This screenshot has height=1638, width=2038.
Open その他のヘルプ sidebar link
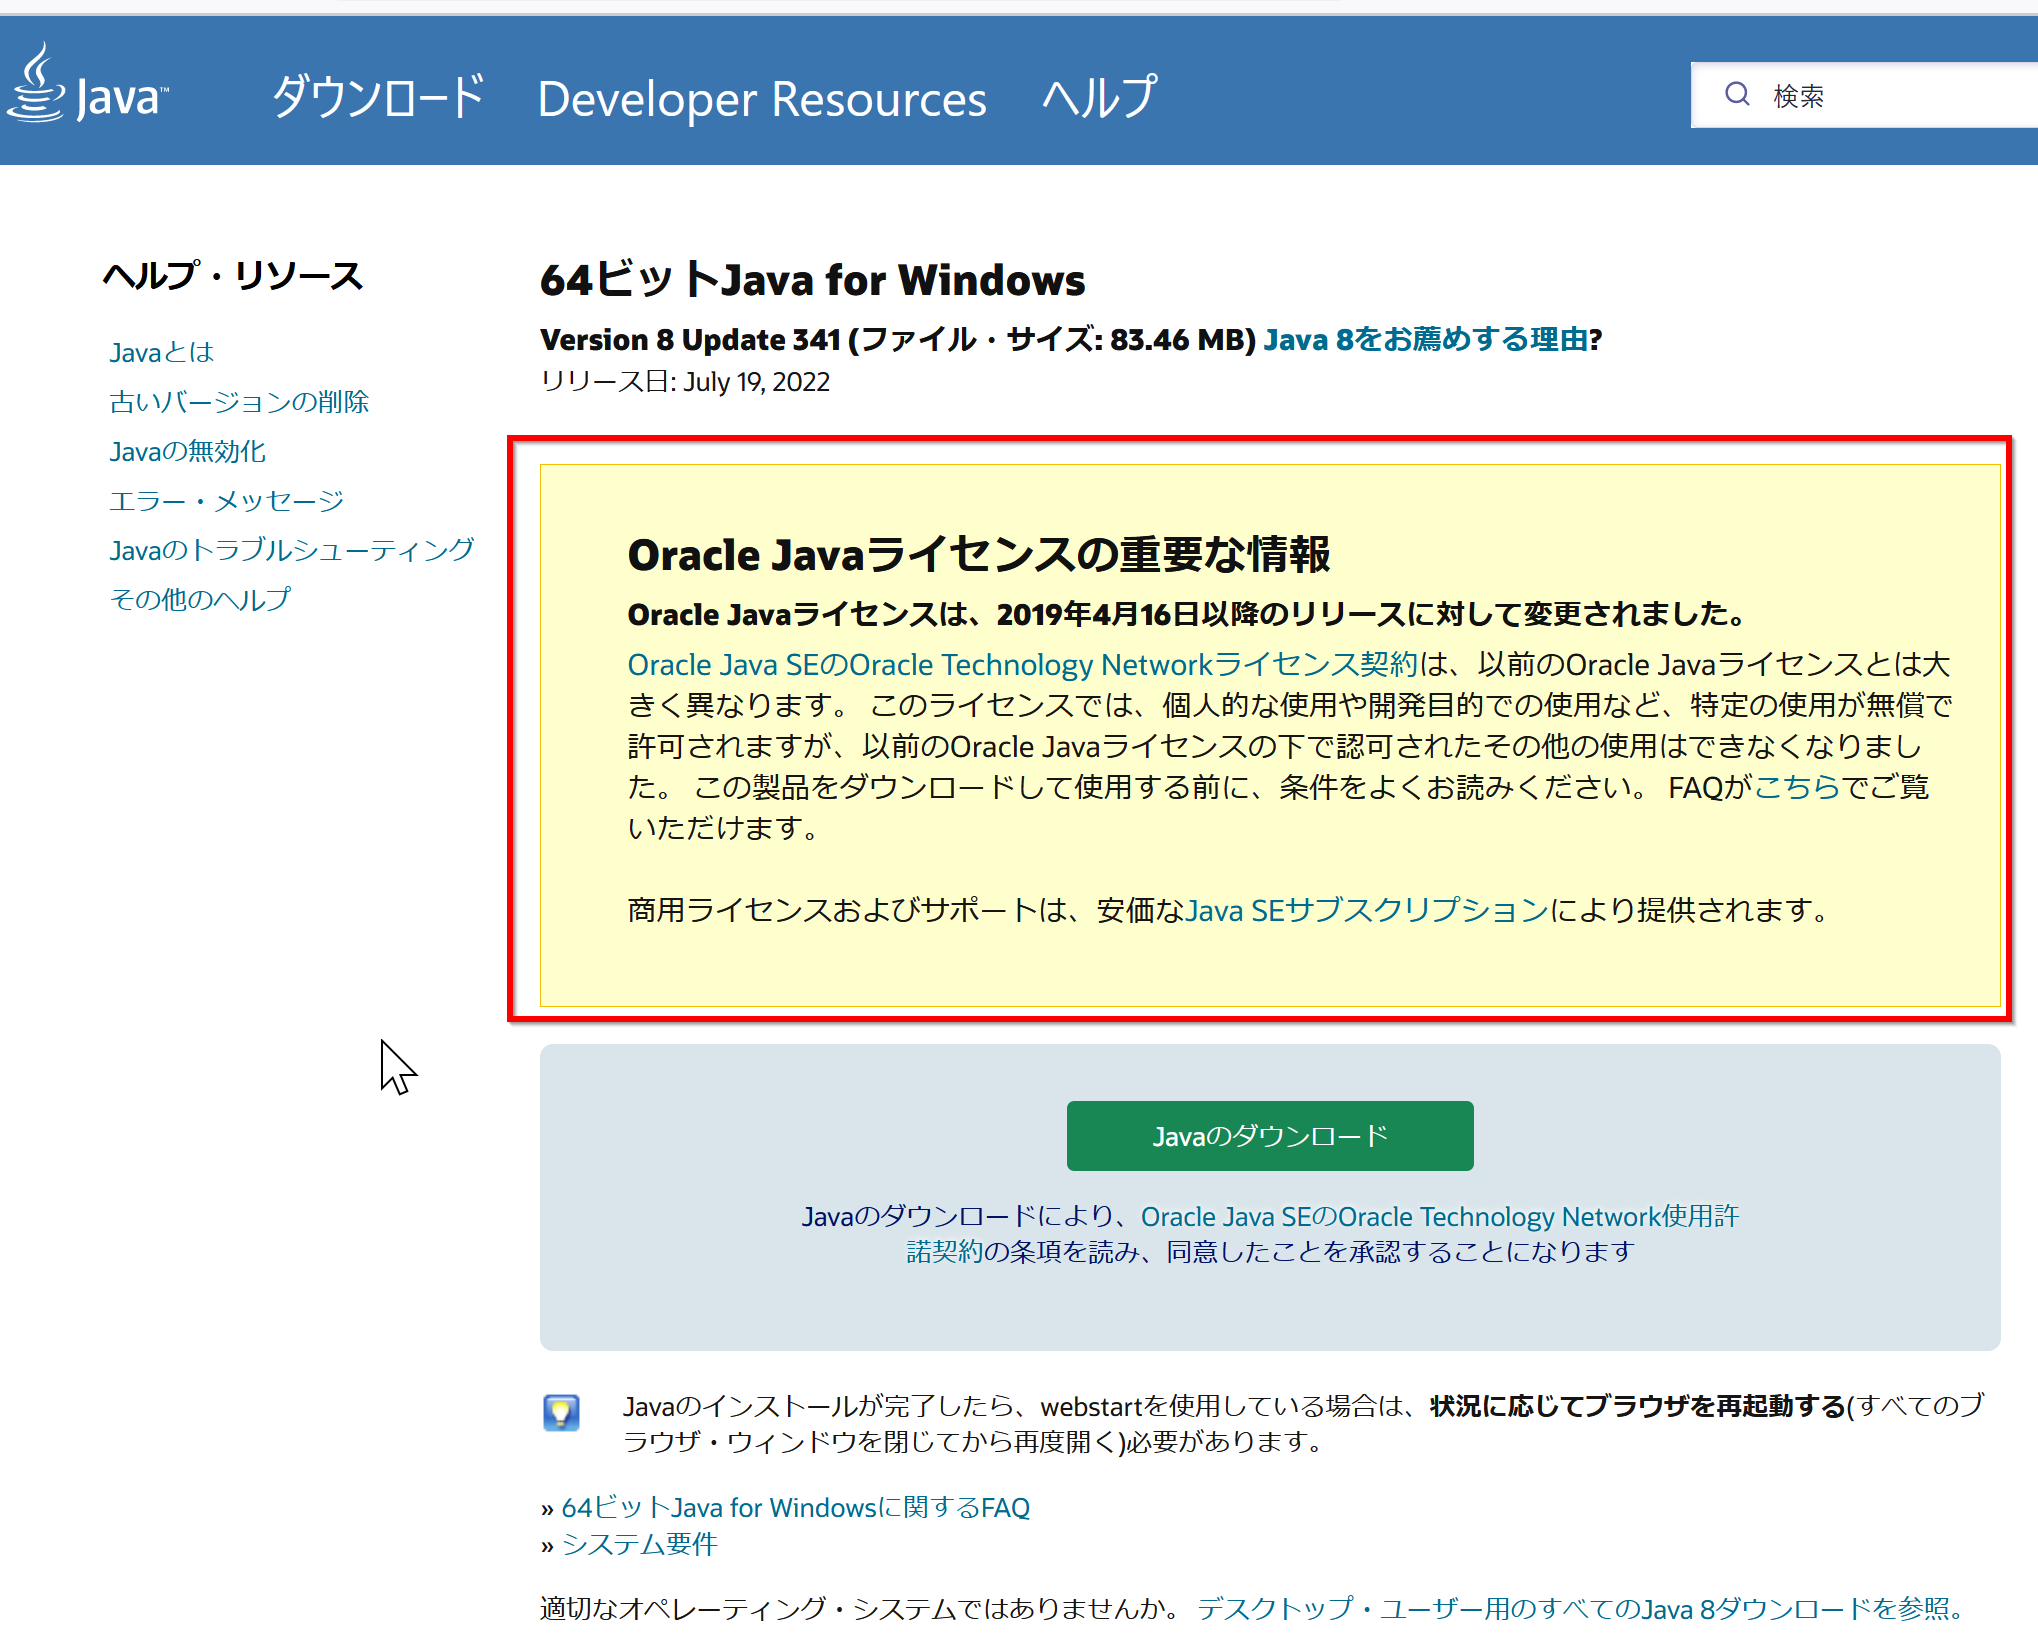(x=200, y=599)
